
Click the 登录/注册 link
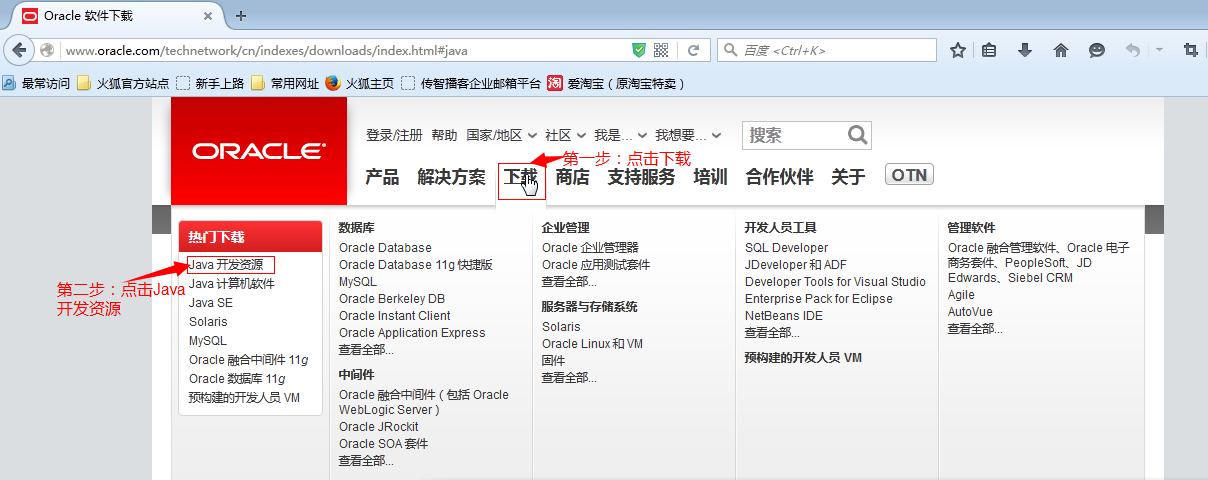point(394,135)
